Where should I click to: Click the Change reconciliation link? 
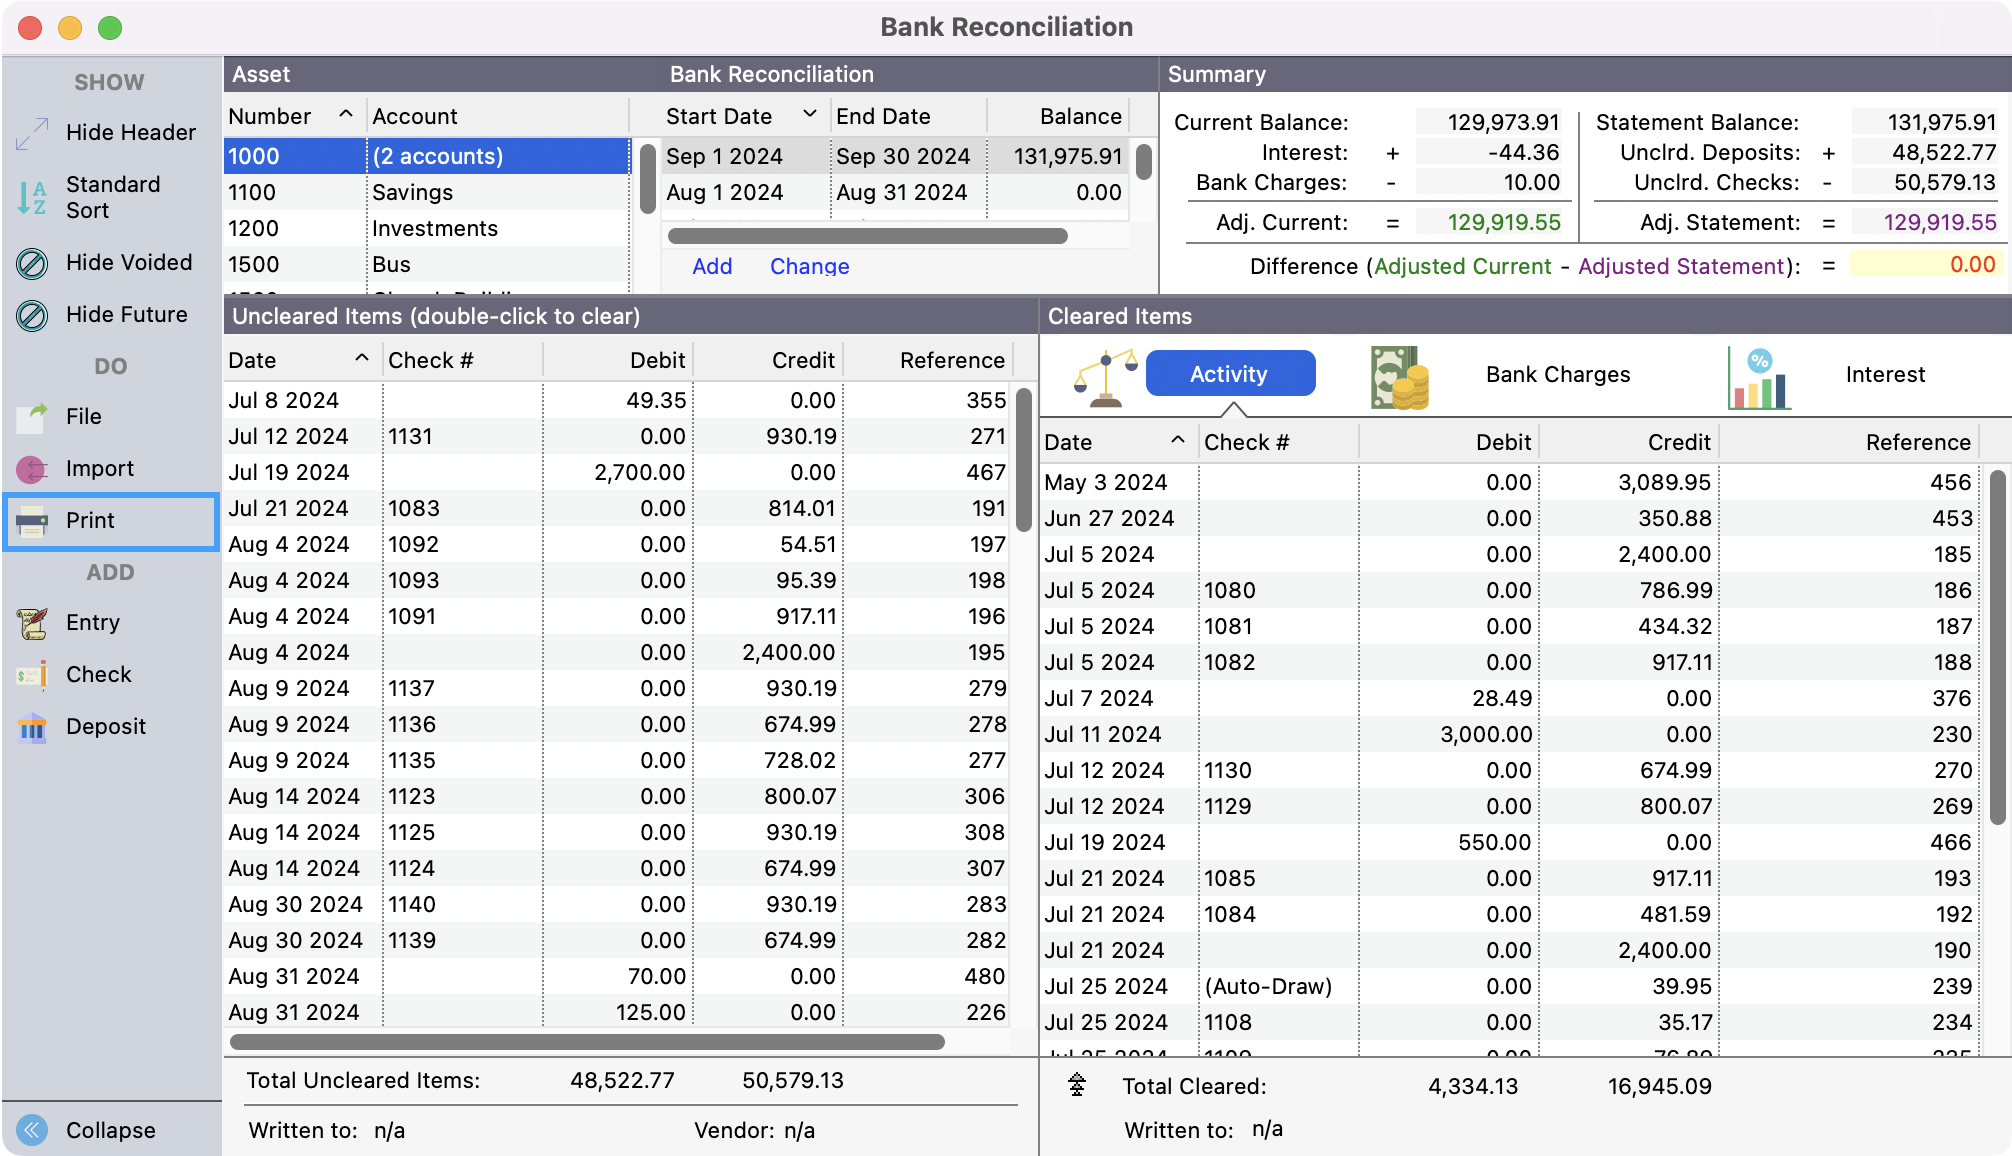809,267
